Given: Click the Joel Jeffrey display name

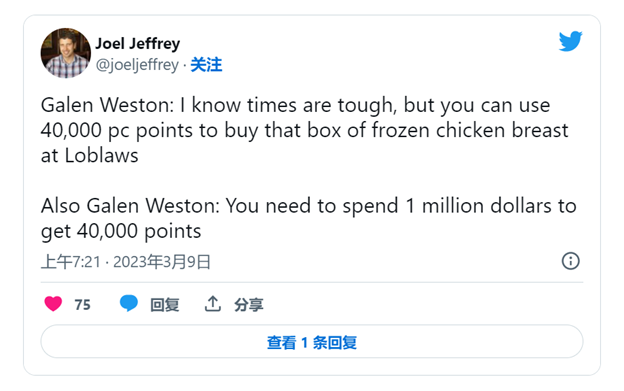Looking at the screenshot, I should pos(138,43).
